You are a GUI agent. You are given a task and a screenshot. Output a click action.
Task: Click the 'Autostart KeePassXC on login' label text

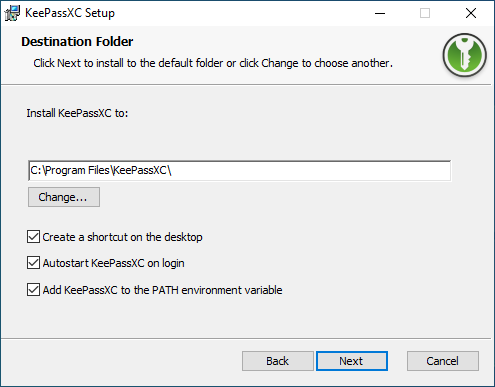(113, 263)
